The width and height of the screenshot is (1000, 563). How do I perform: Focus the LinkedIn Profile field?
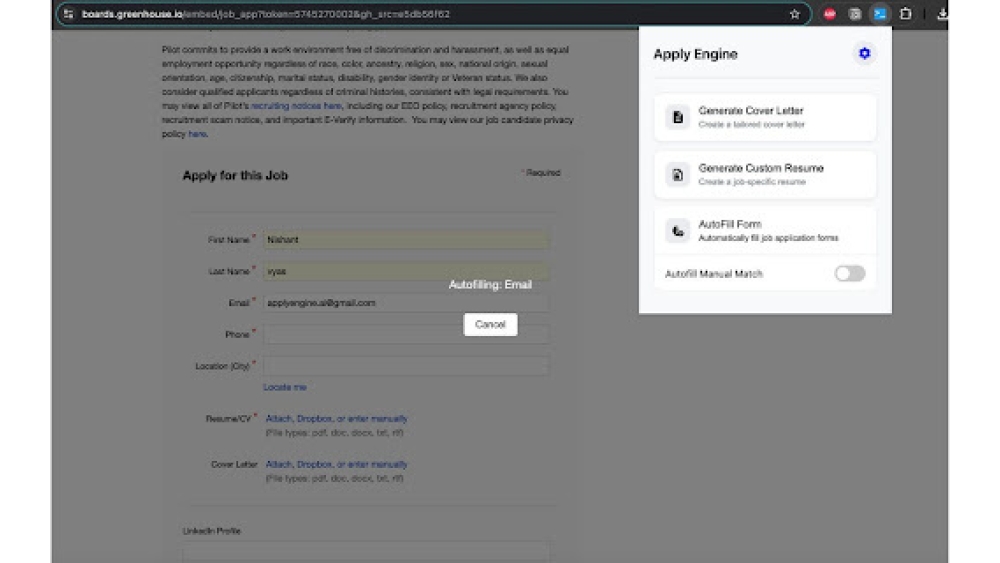366,552
